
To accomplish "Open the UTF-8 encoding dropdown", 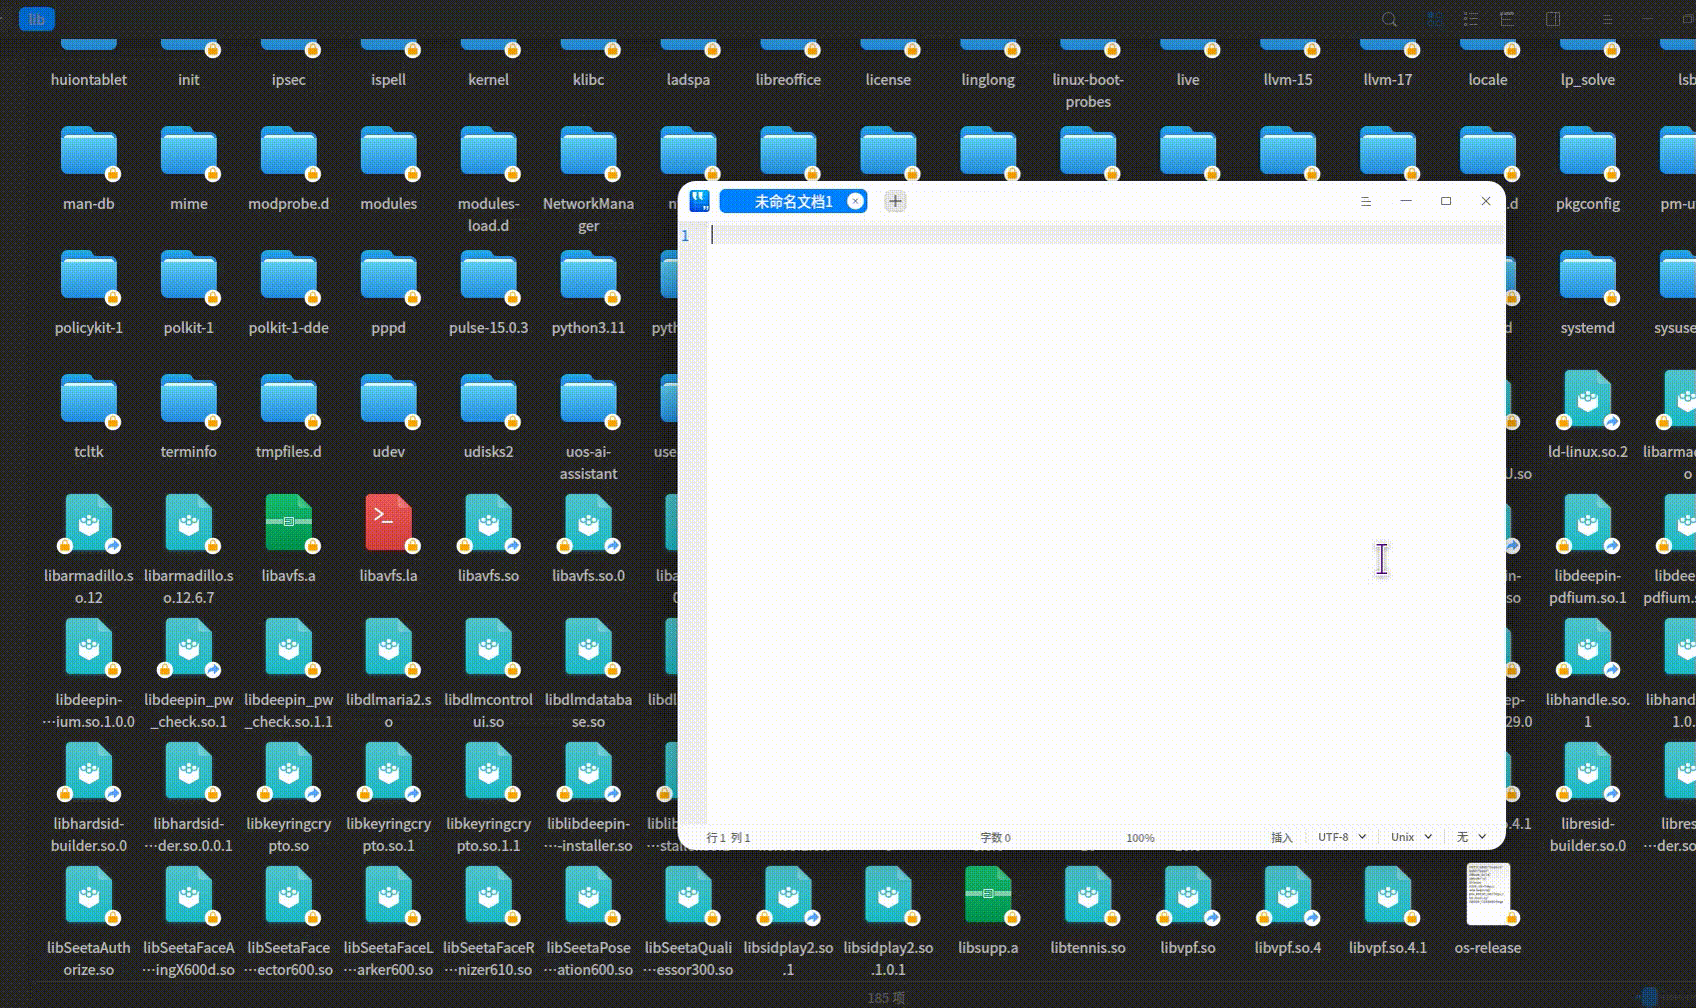I will click(x=1341, y=837).
